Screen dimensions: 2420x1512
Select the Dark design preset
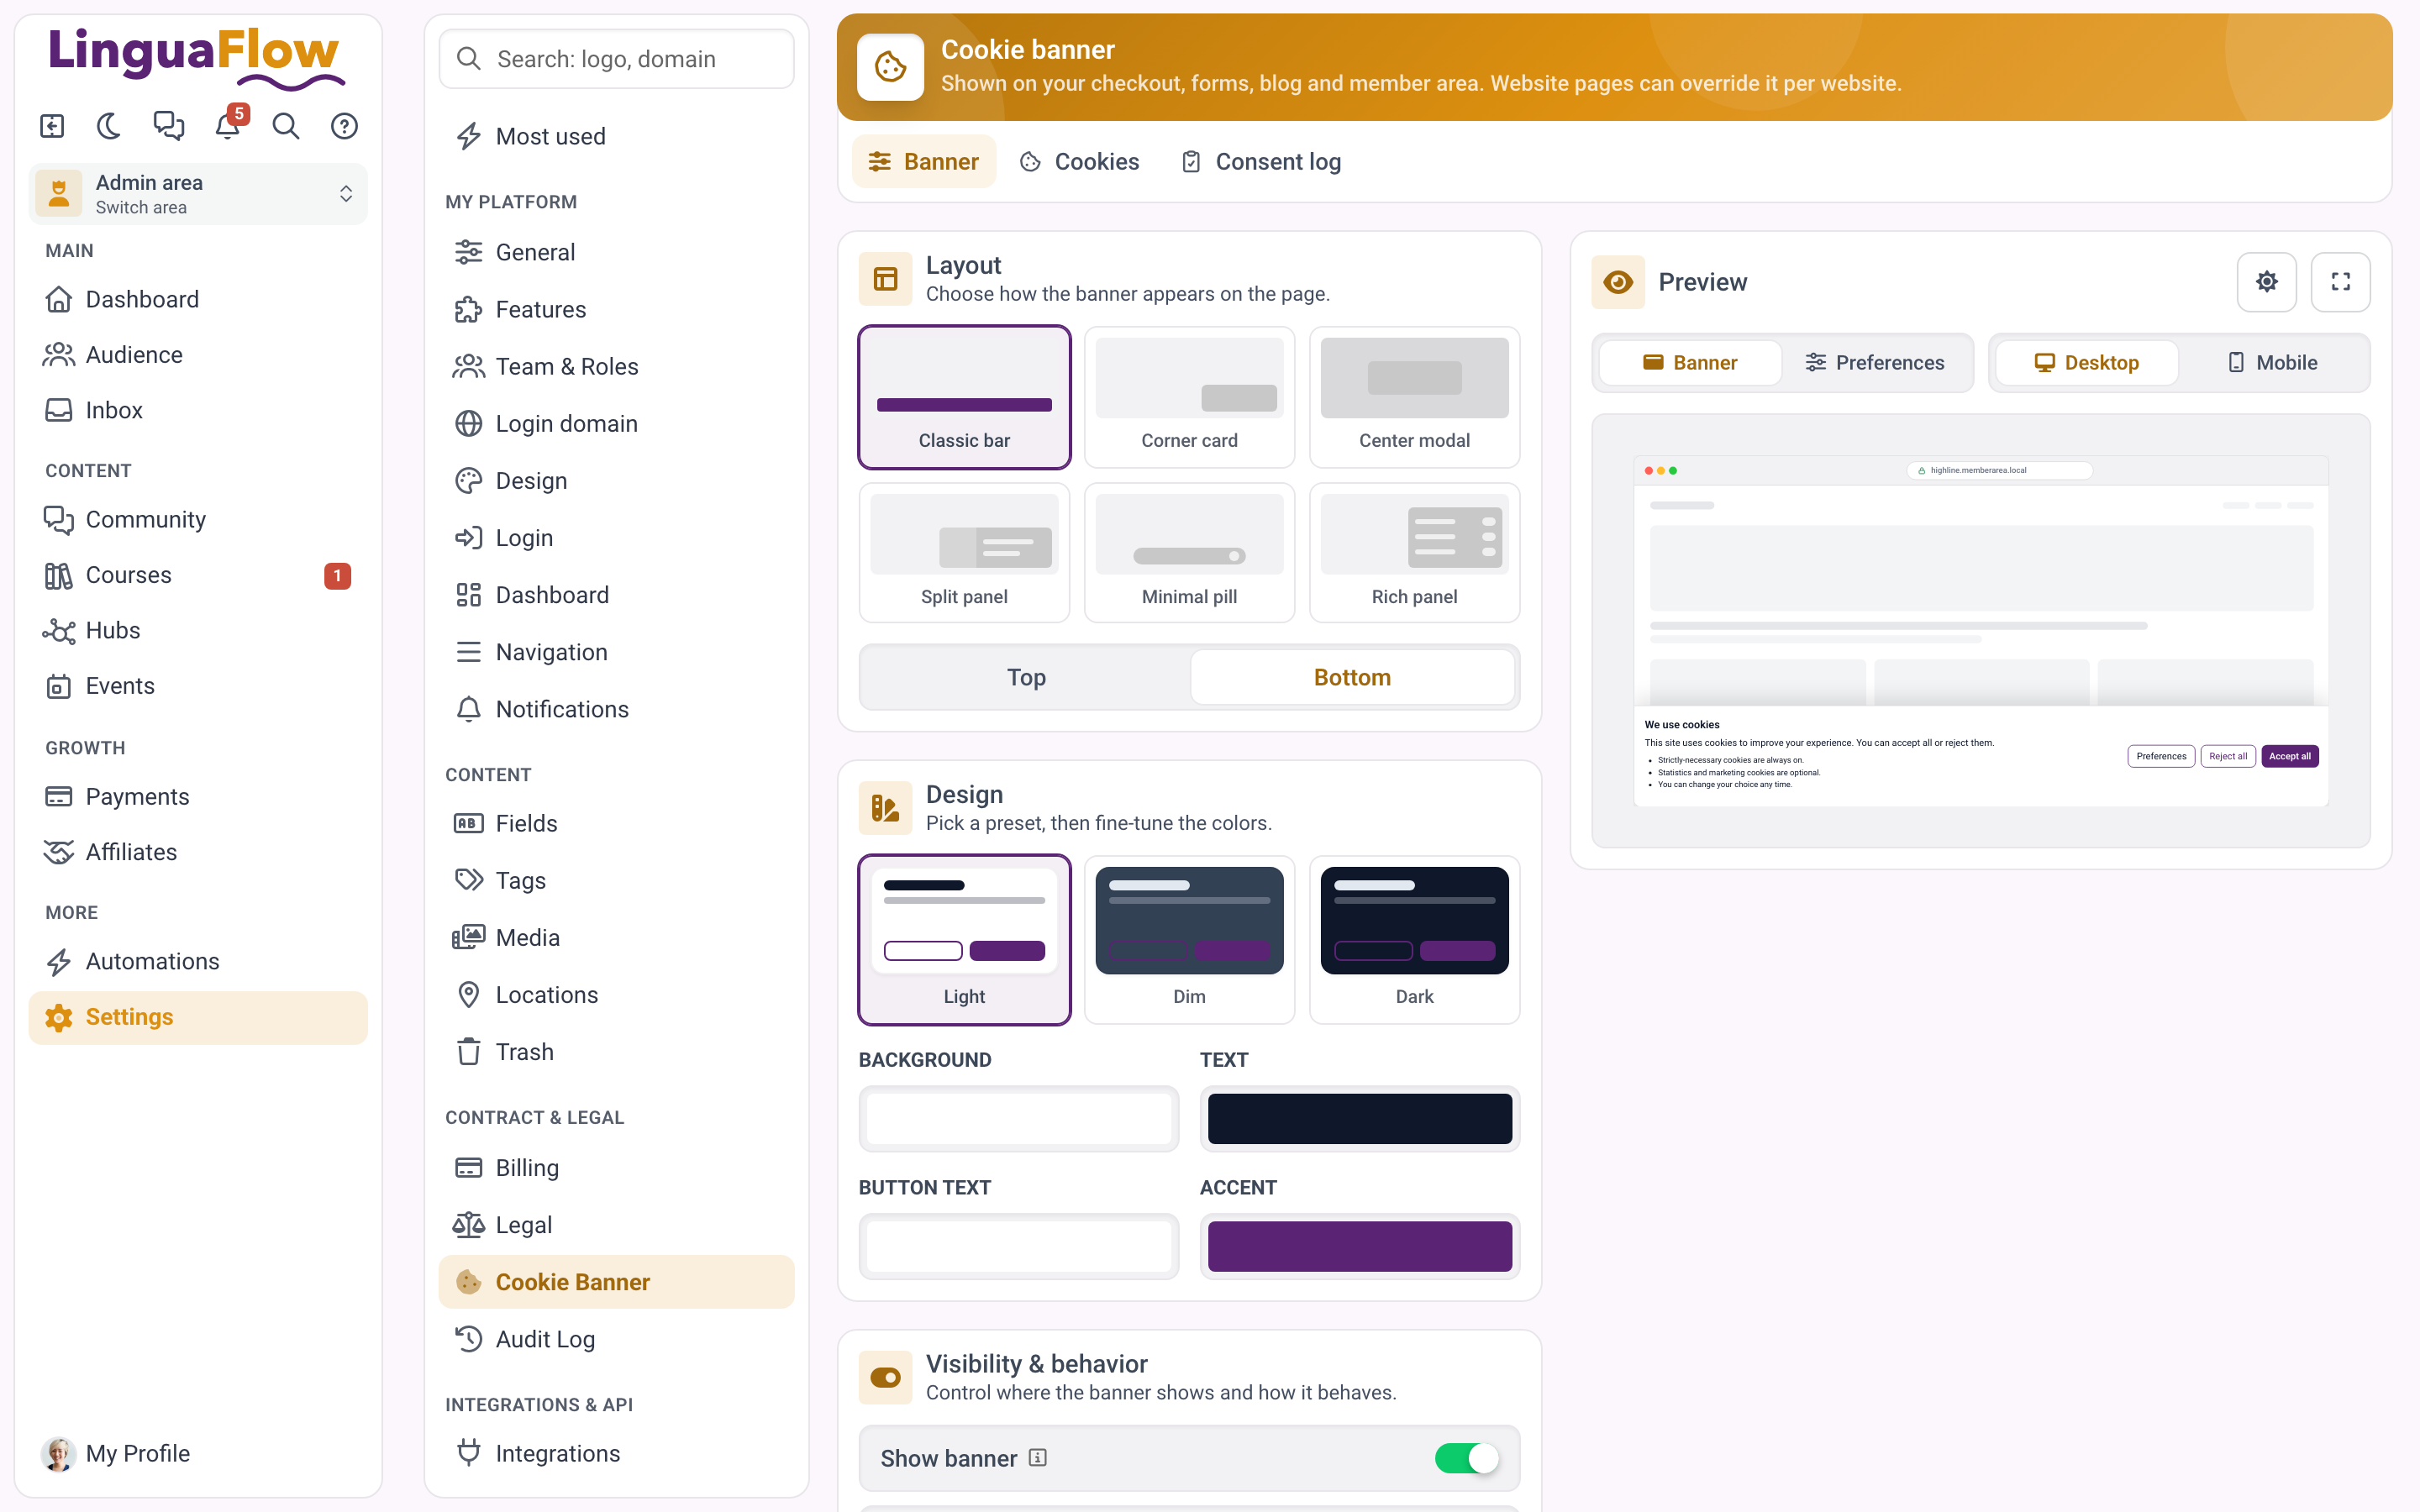click(1414, 939)
